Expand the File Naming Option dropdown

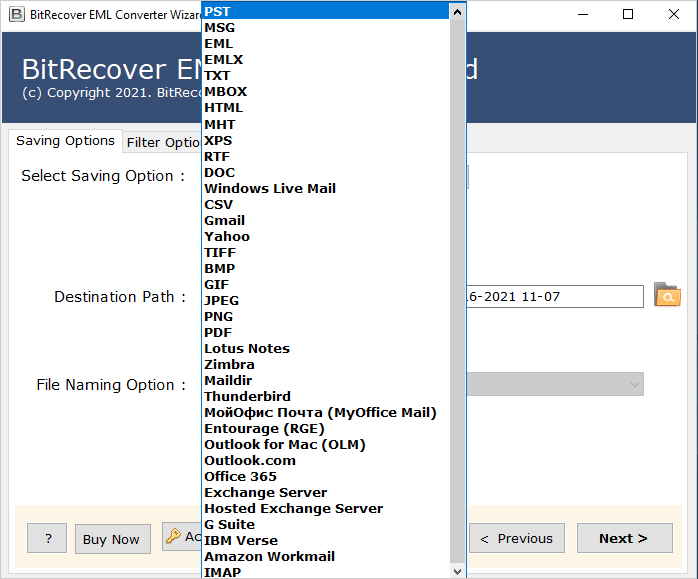click(555, 384)
